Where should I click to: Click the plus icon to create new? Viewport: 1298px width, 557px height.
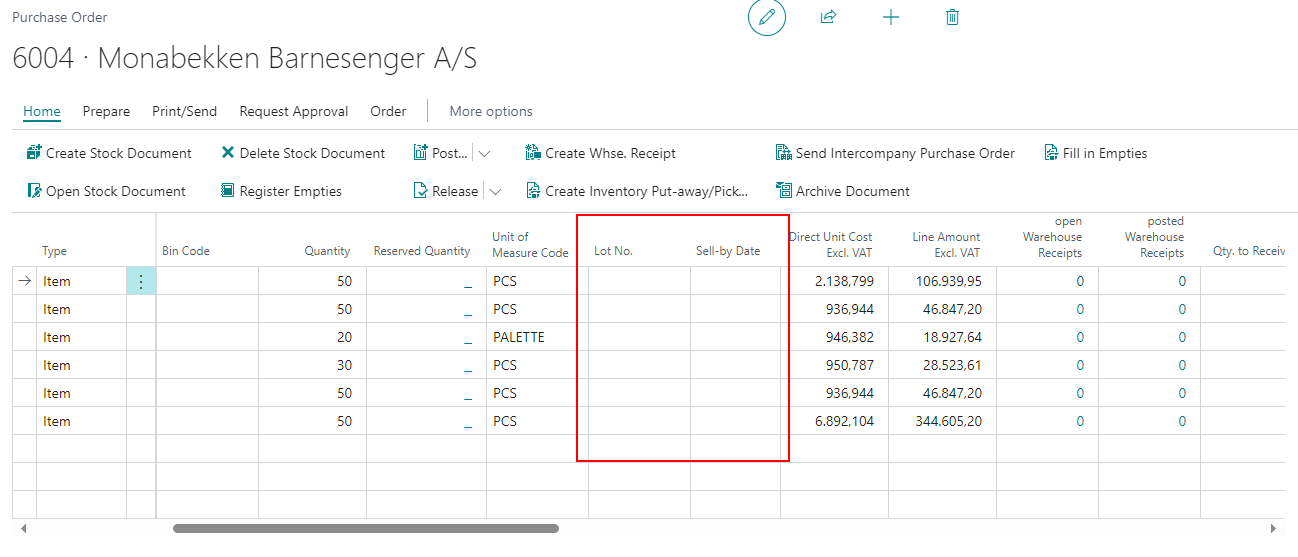pyautogui.click(x=891, y=18)
